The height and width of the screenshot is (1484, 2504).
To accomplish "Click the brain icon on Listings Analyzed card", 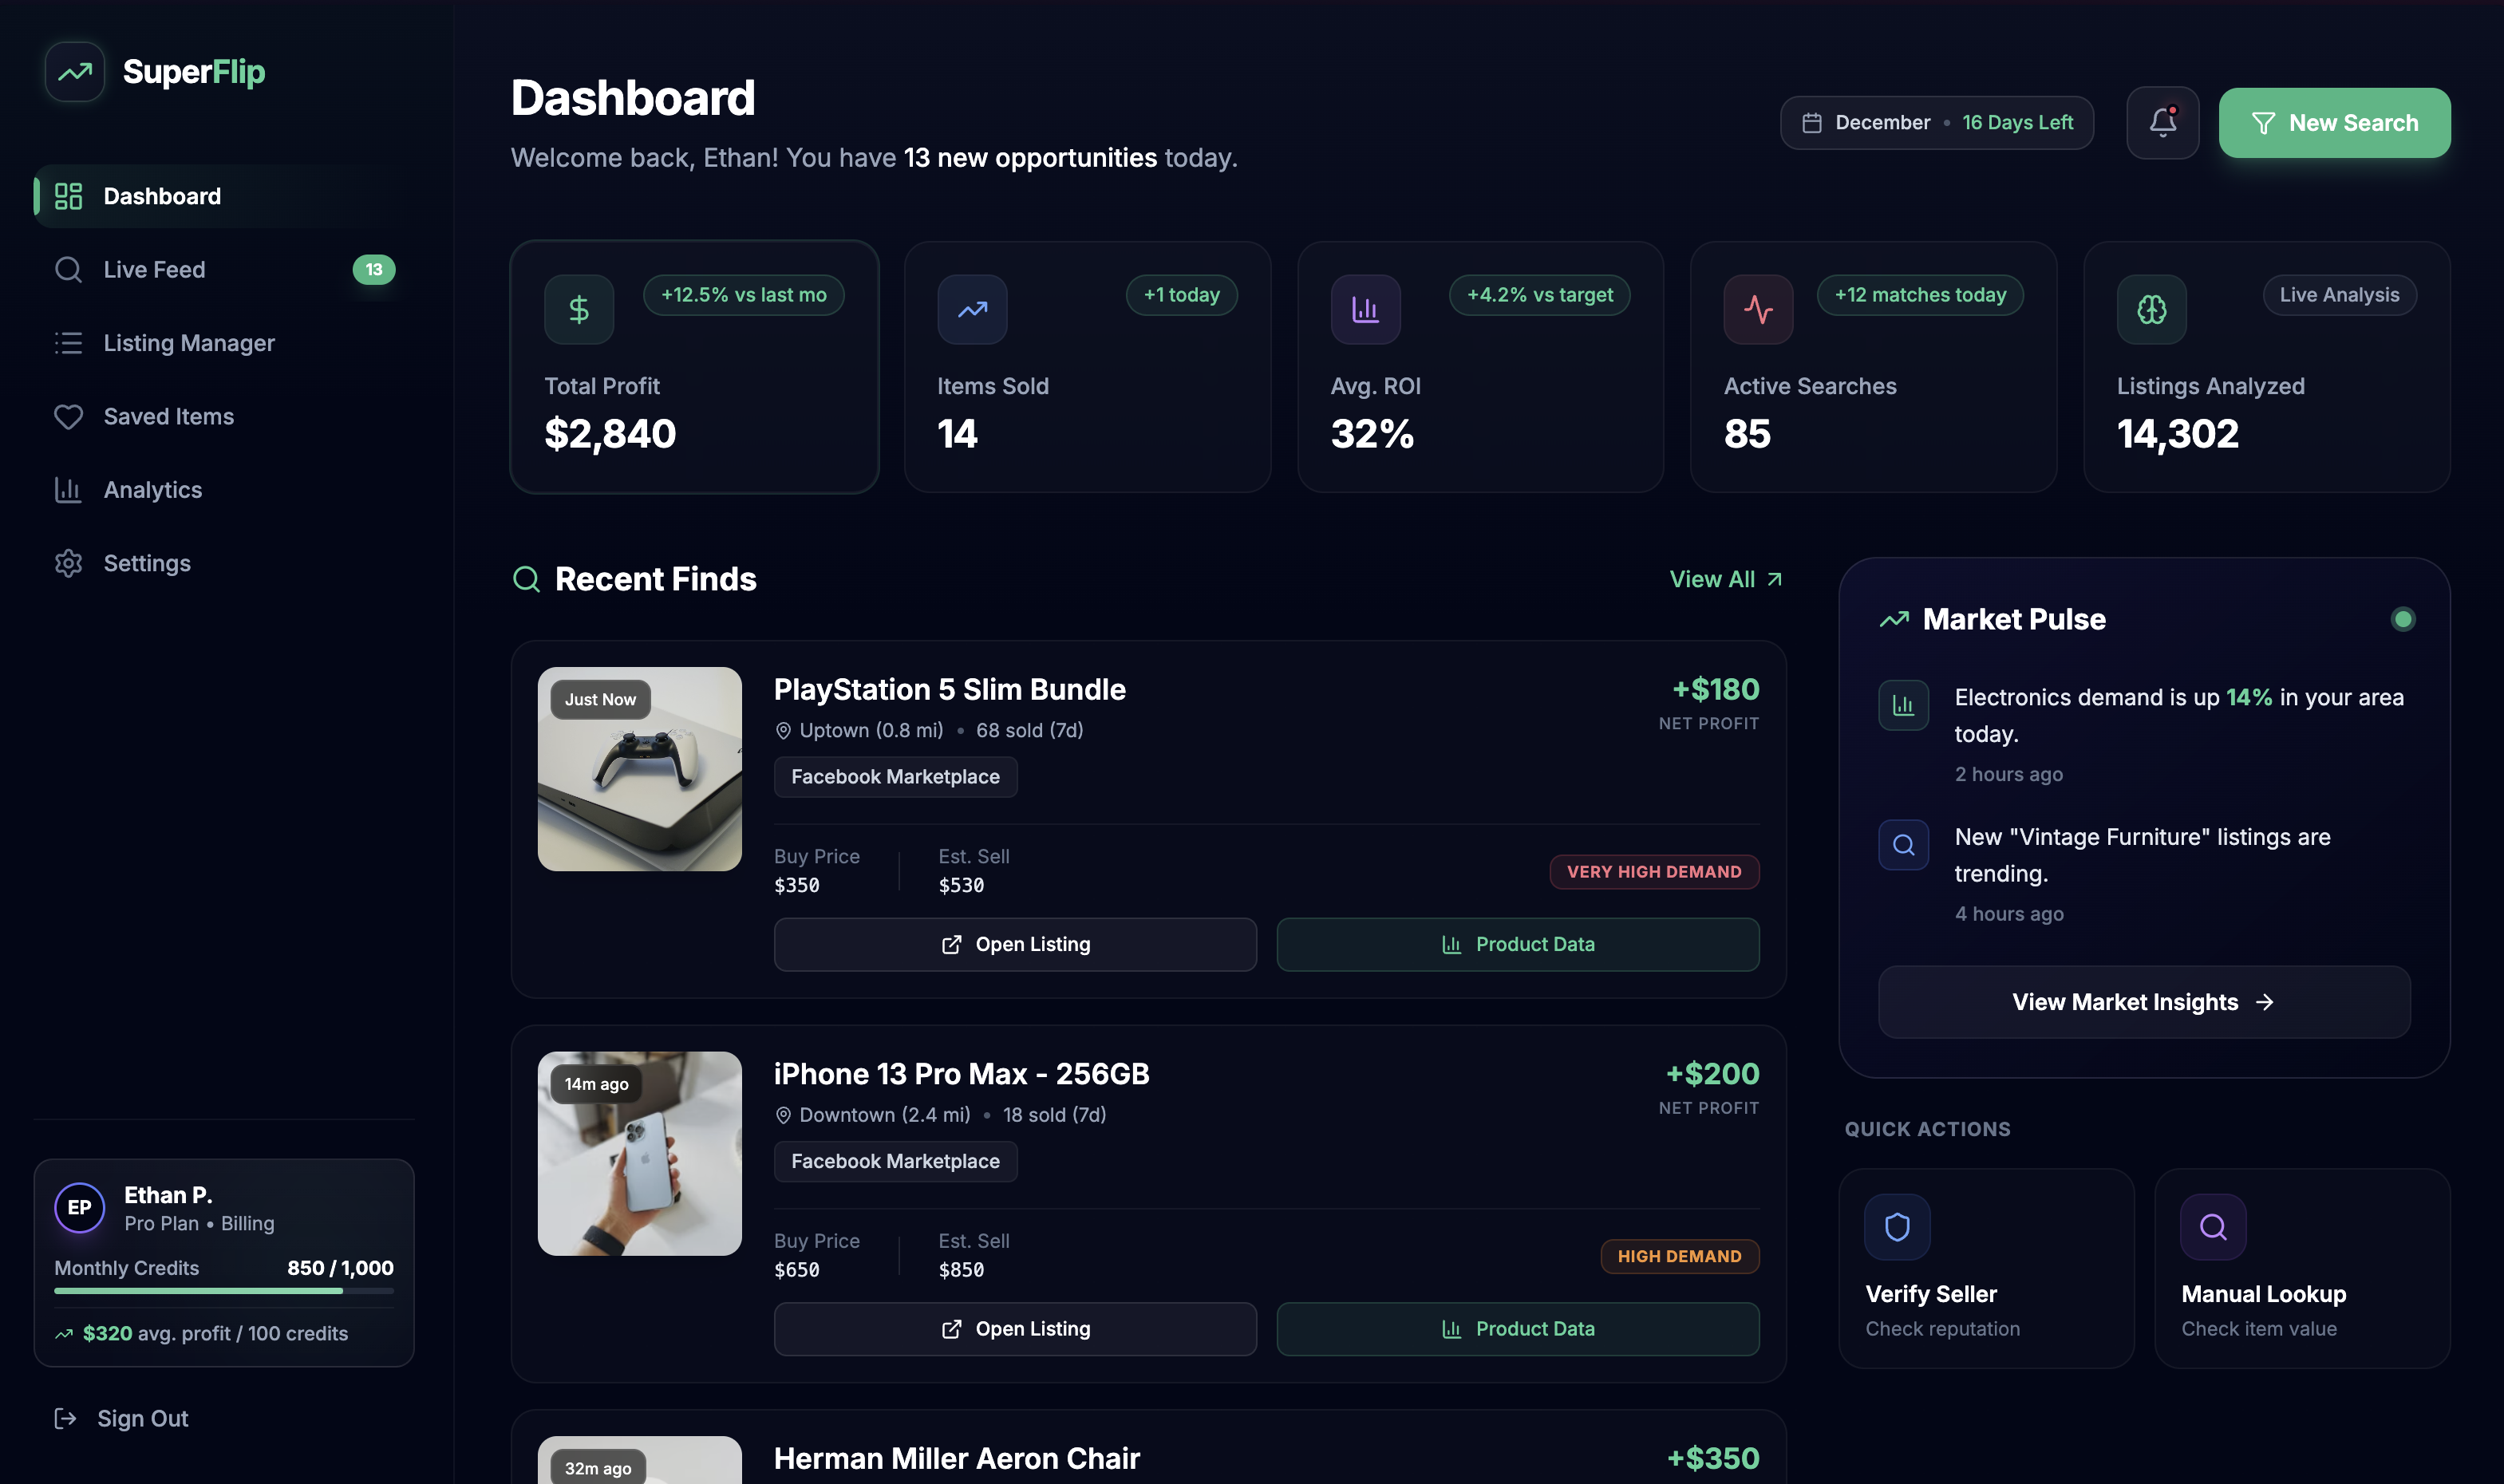I will (x=2150, y=309).
